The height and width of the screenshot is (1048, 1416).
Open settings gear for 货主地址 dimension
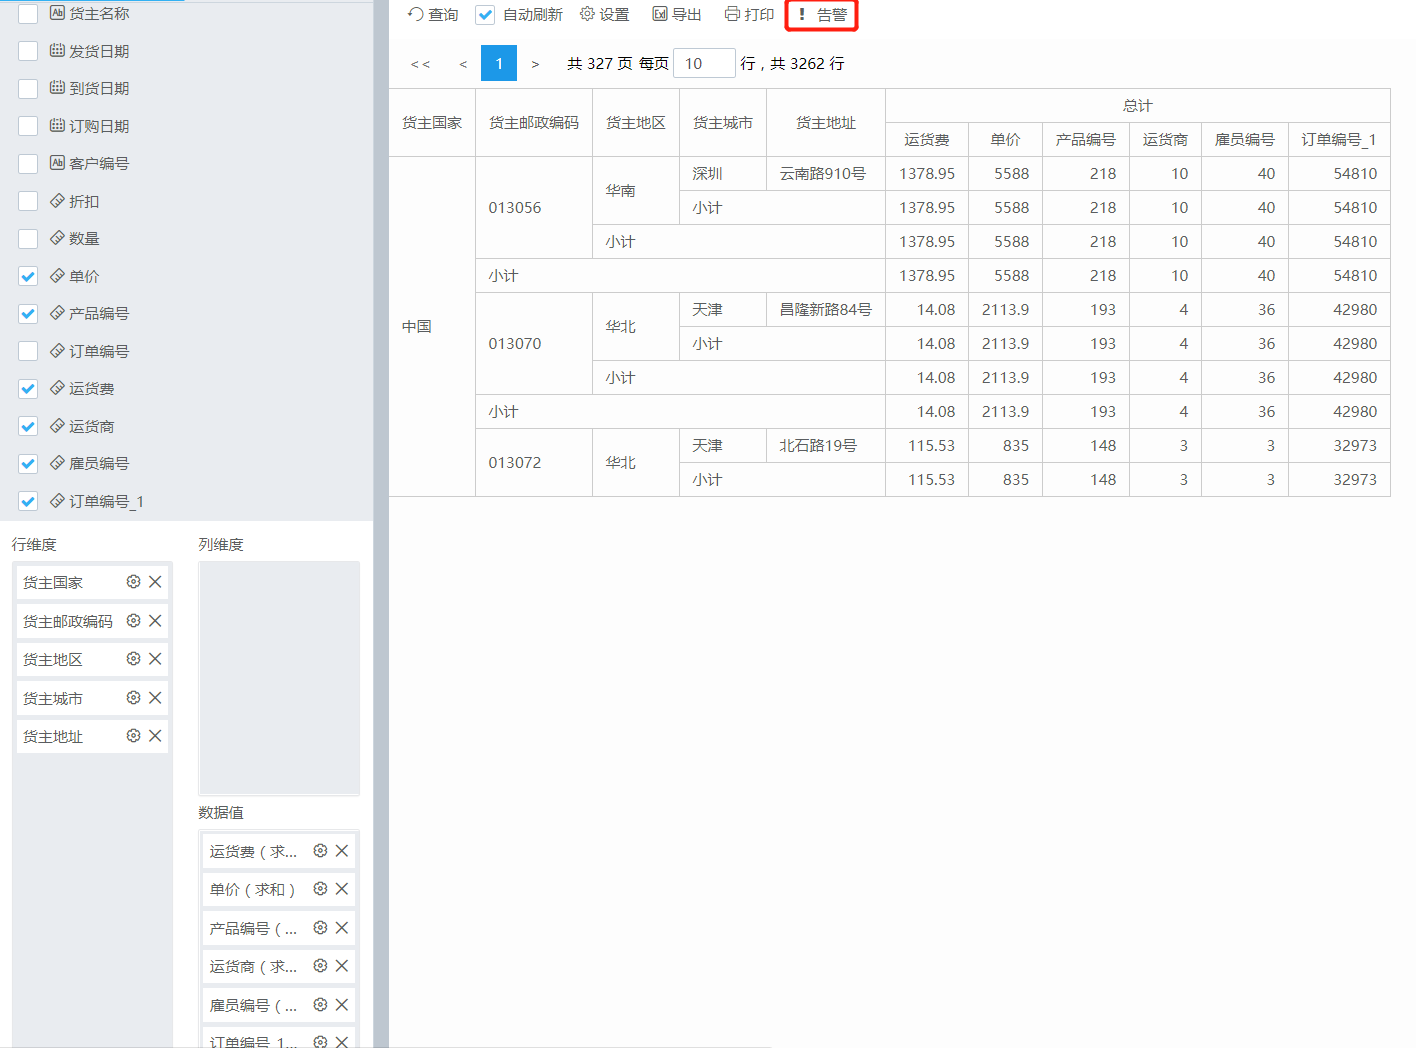coord(133,736)
